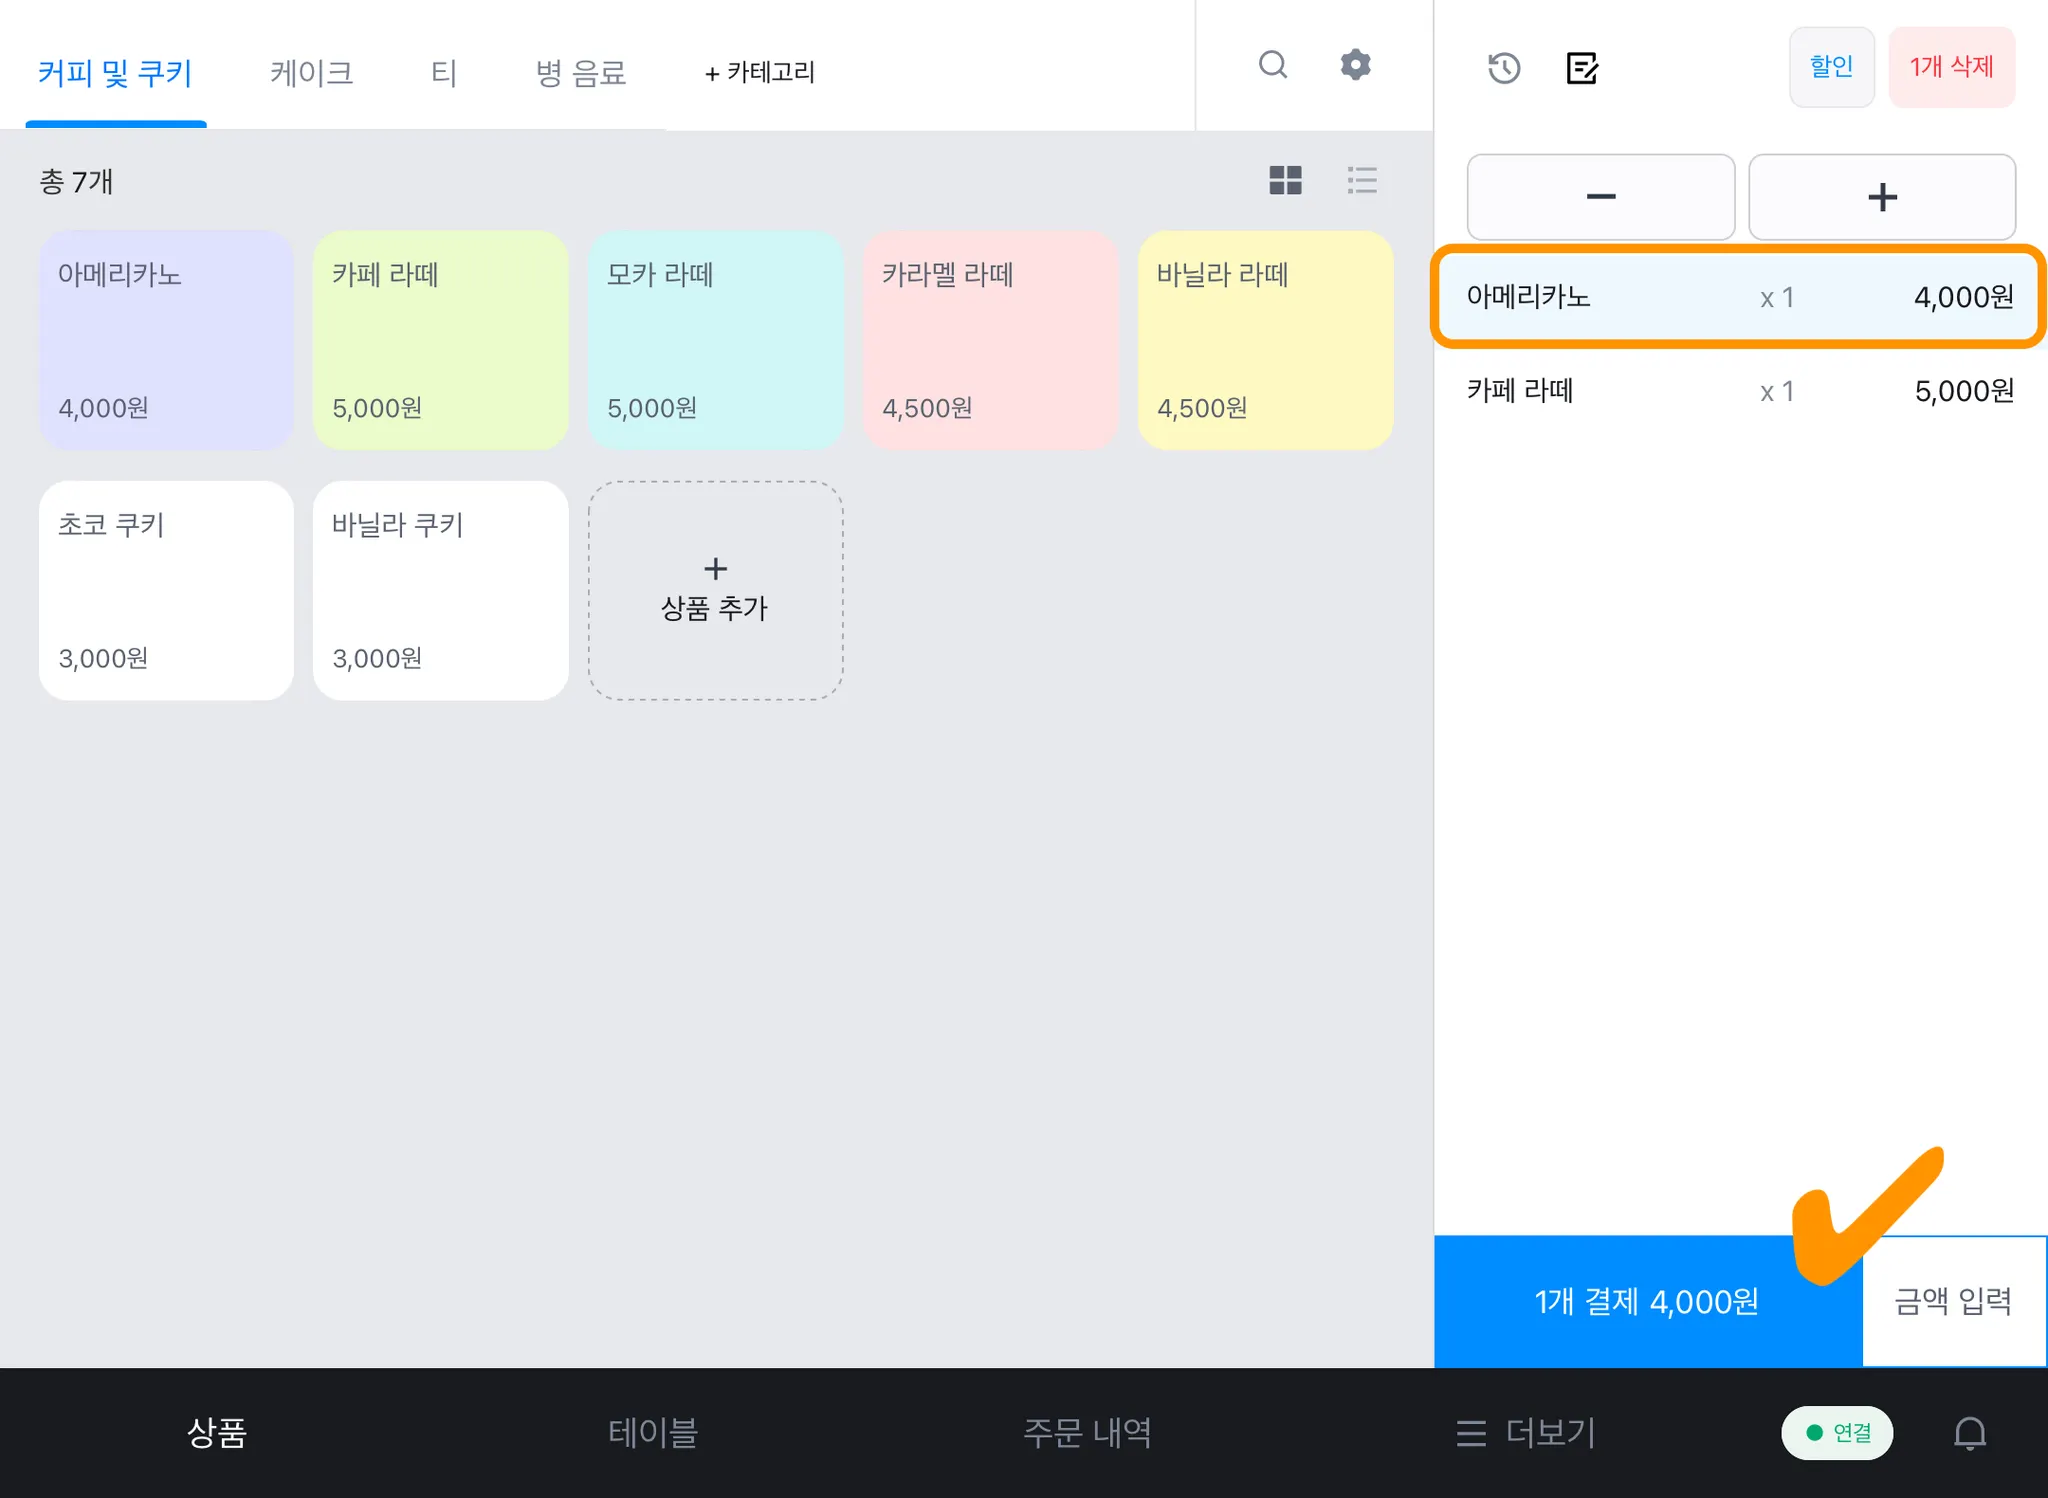The width and height of the screenshot is (2048, 1498).
Task: Switch to the 케이크 category tab
Action: (x=311, y=73)
